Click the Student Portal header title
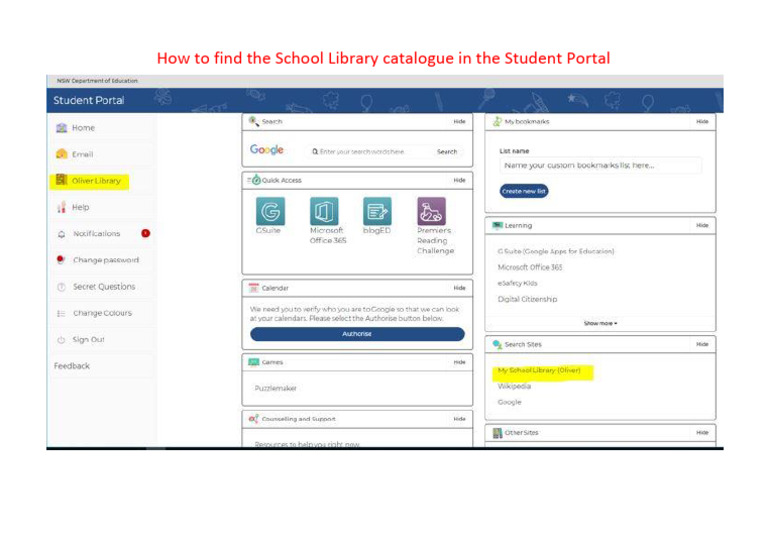 (x=89, y=100)
